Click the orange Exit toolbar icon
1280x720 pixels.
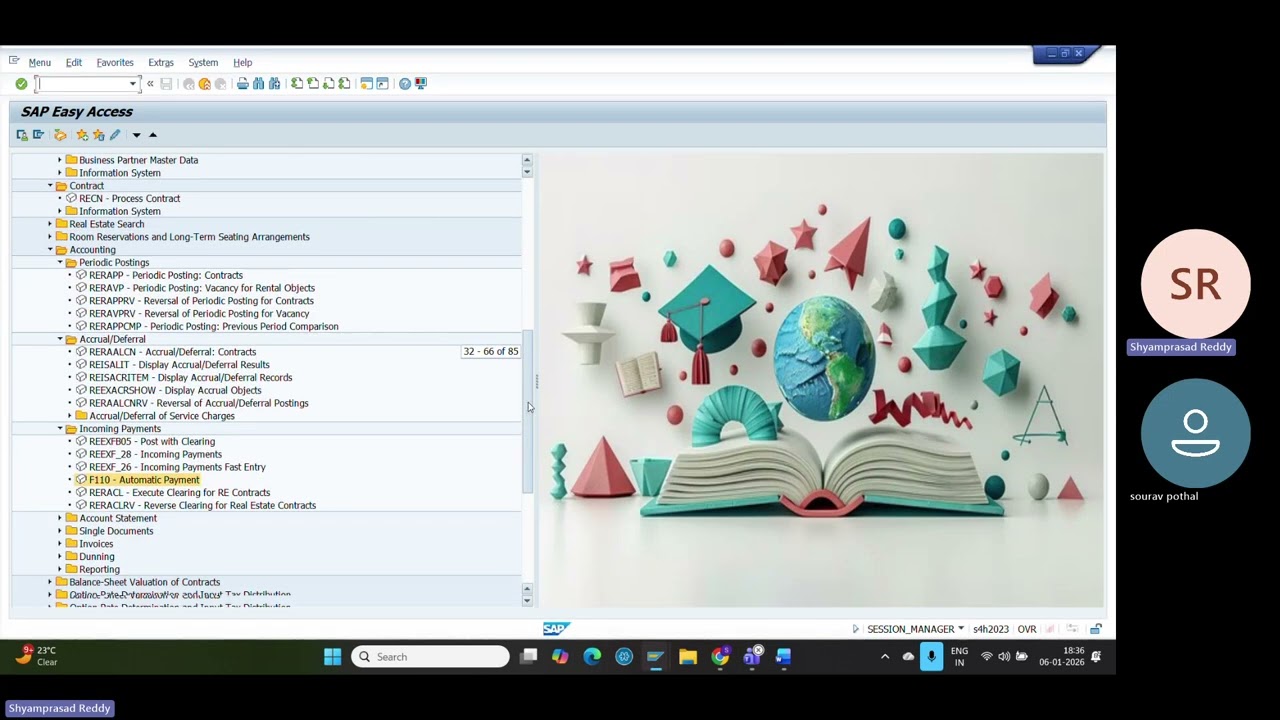tap(205, 84)
